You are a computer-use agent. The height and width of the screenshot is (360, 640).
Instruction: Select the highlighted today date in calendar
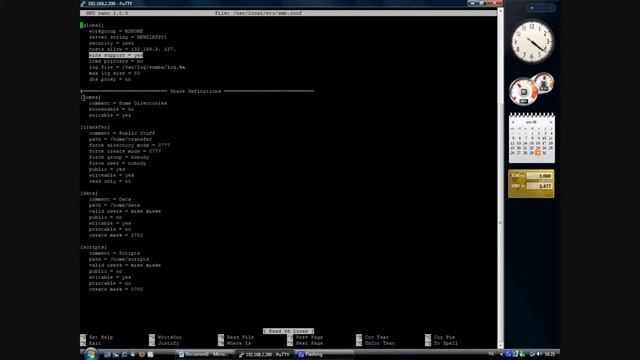pos(538,153)
